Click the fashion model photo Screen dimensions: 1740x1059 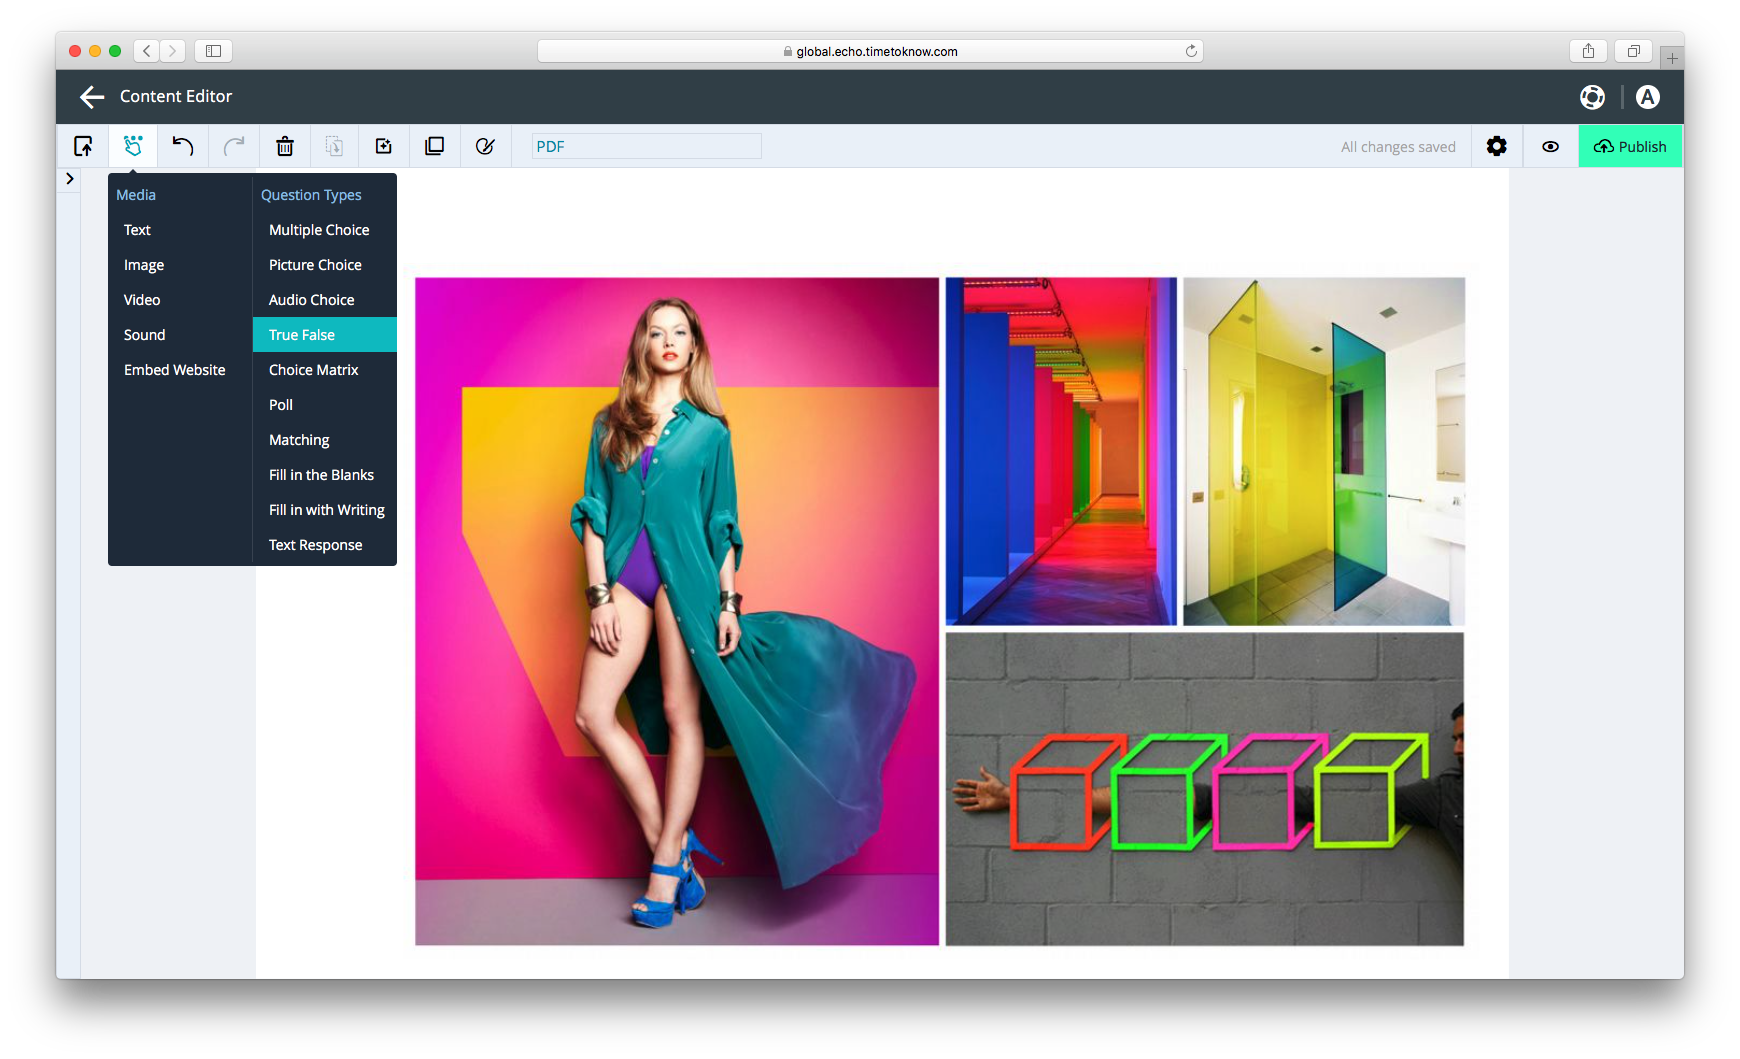(677, 611)
